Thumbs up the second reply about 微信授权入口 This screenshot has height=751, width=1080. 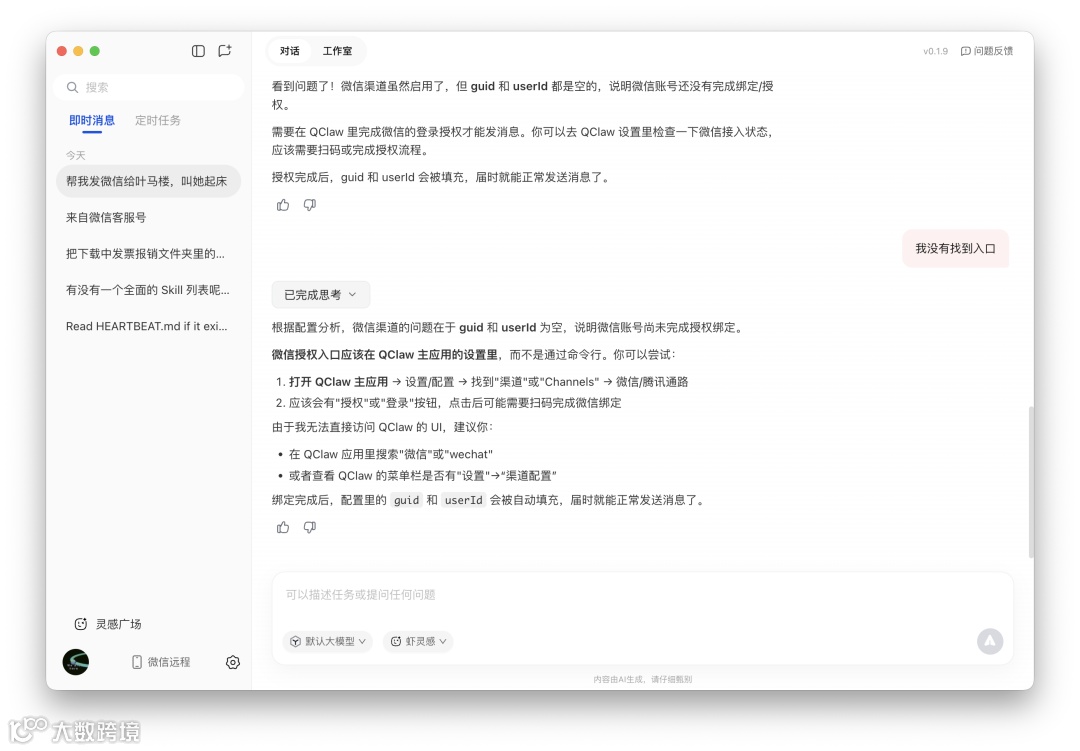click(283, 527)
